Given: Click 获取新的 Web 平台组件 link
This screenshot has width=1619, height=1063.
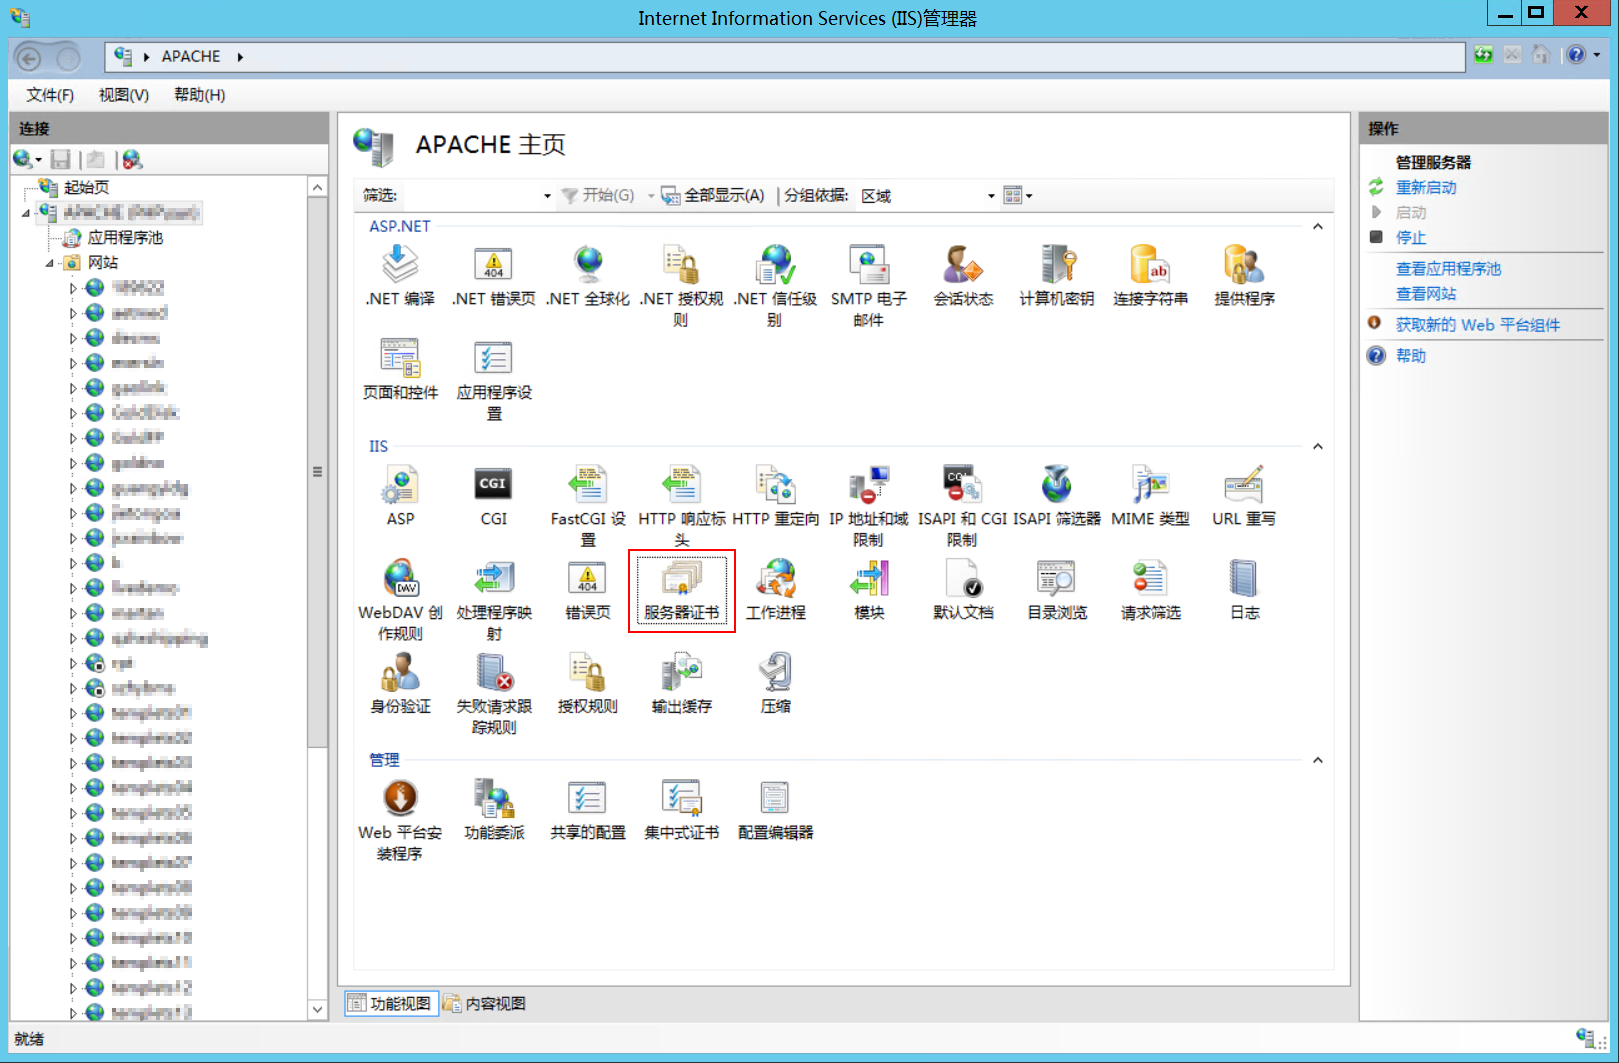Looking at the screenshot, I should point(1477,324).
